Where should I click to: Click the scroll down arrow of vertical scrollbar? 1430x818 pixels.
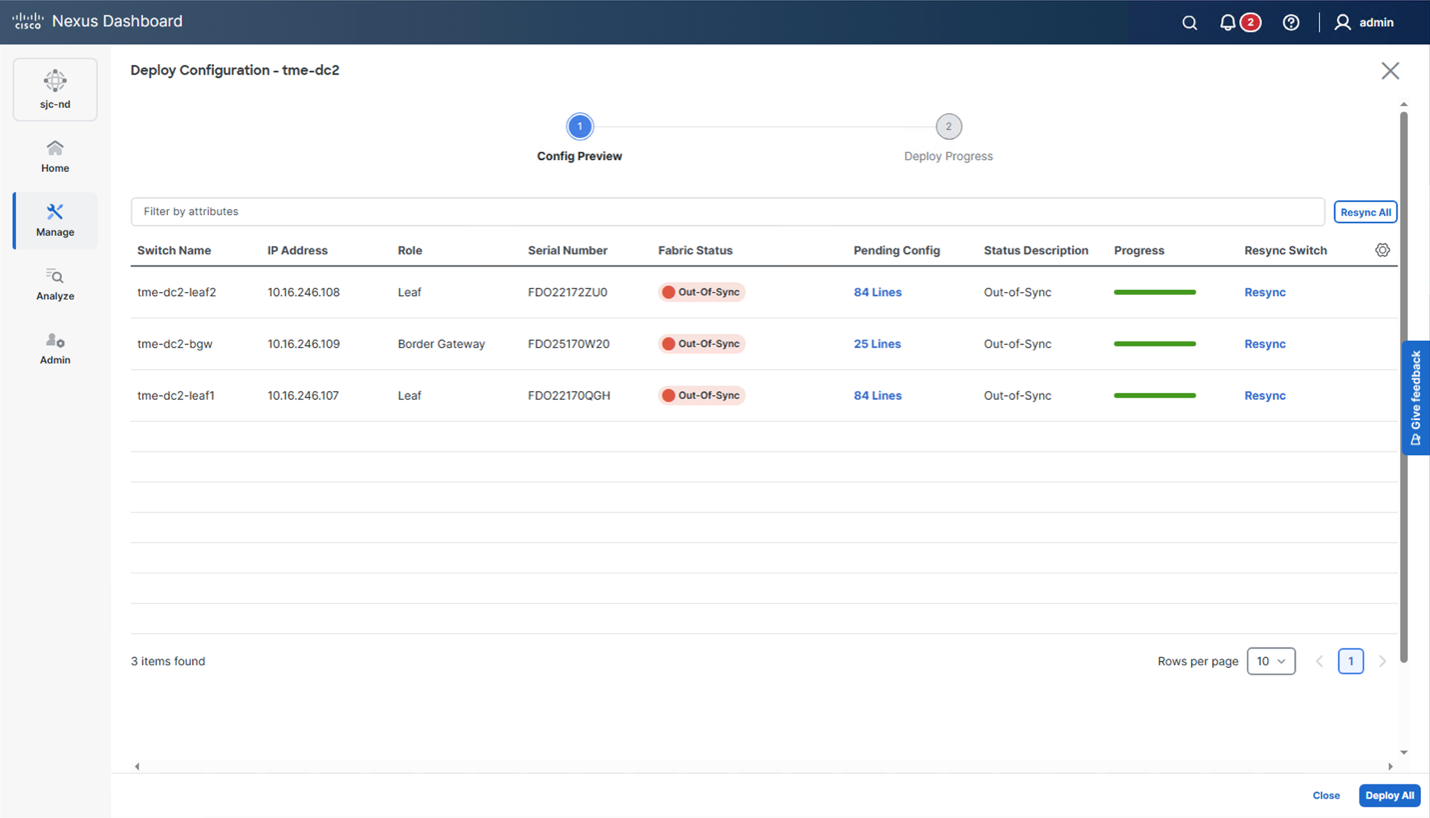1404,752
